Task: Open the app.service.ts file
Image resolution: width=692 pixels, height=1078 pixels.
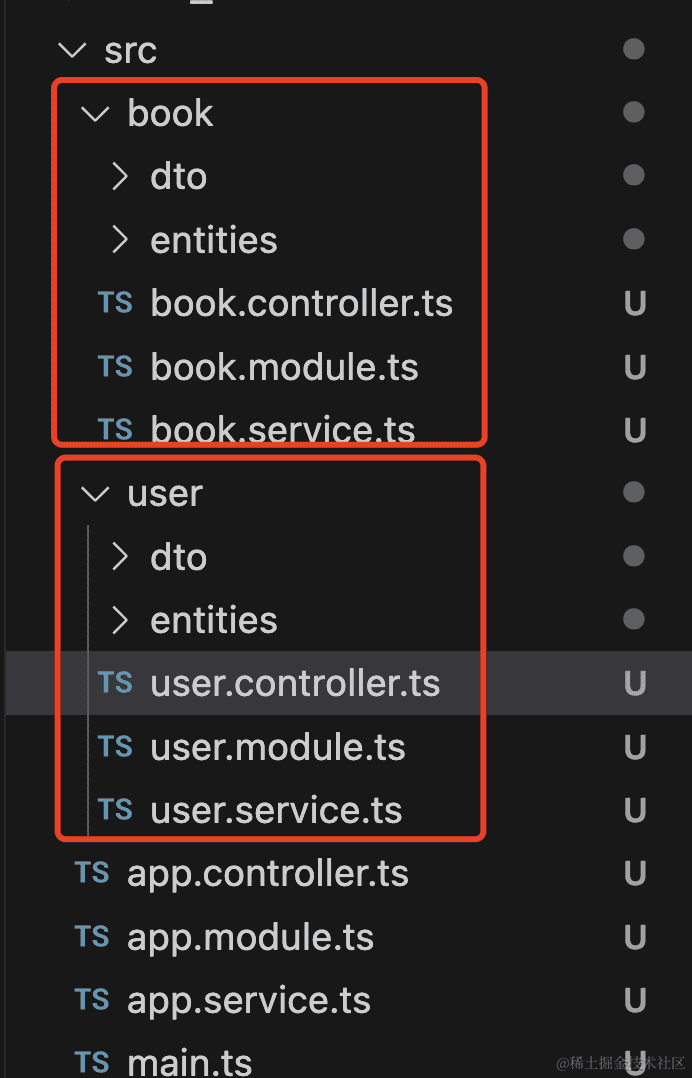Action: tap(249, 1000)
